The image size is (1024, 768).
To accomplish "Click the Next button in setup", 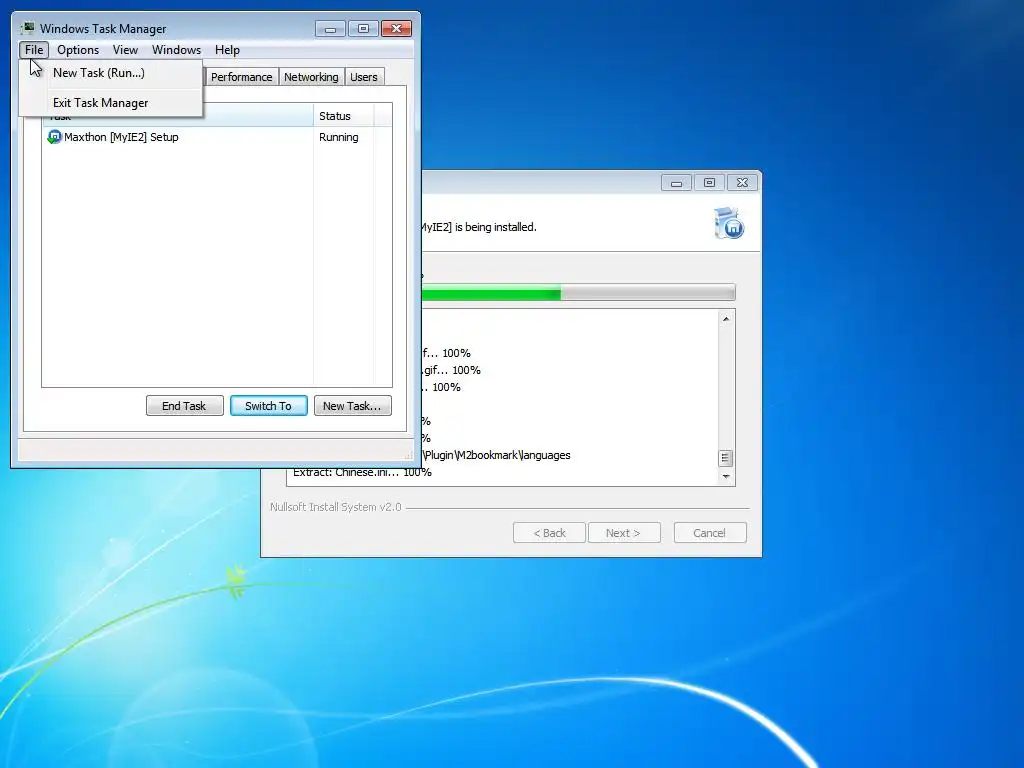I will click(x=624, y=533).
